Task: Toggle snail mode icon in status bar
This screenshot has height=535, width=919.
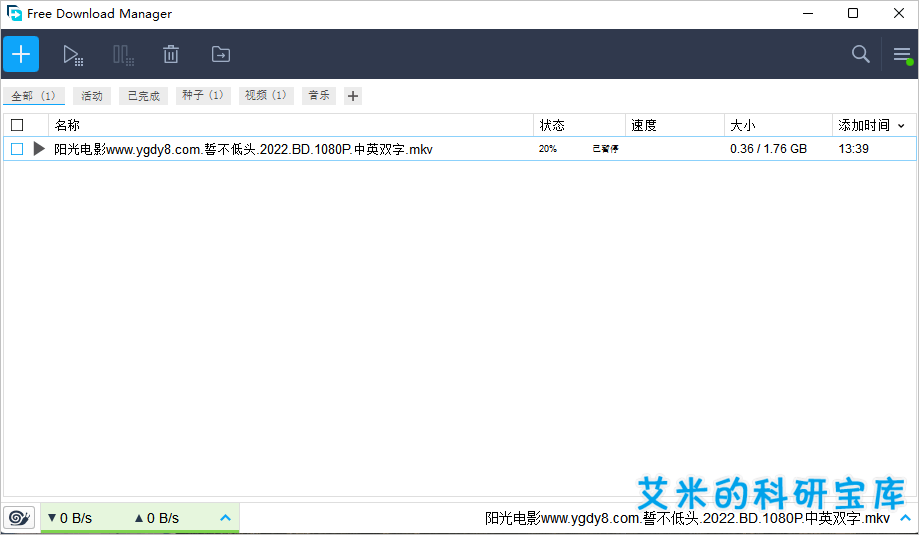Action: coord(19,518)
